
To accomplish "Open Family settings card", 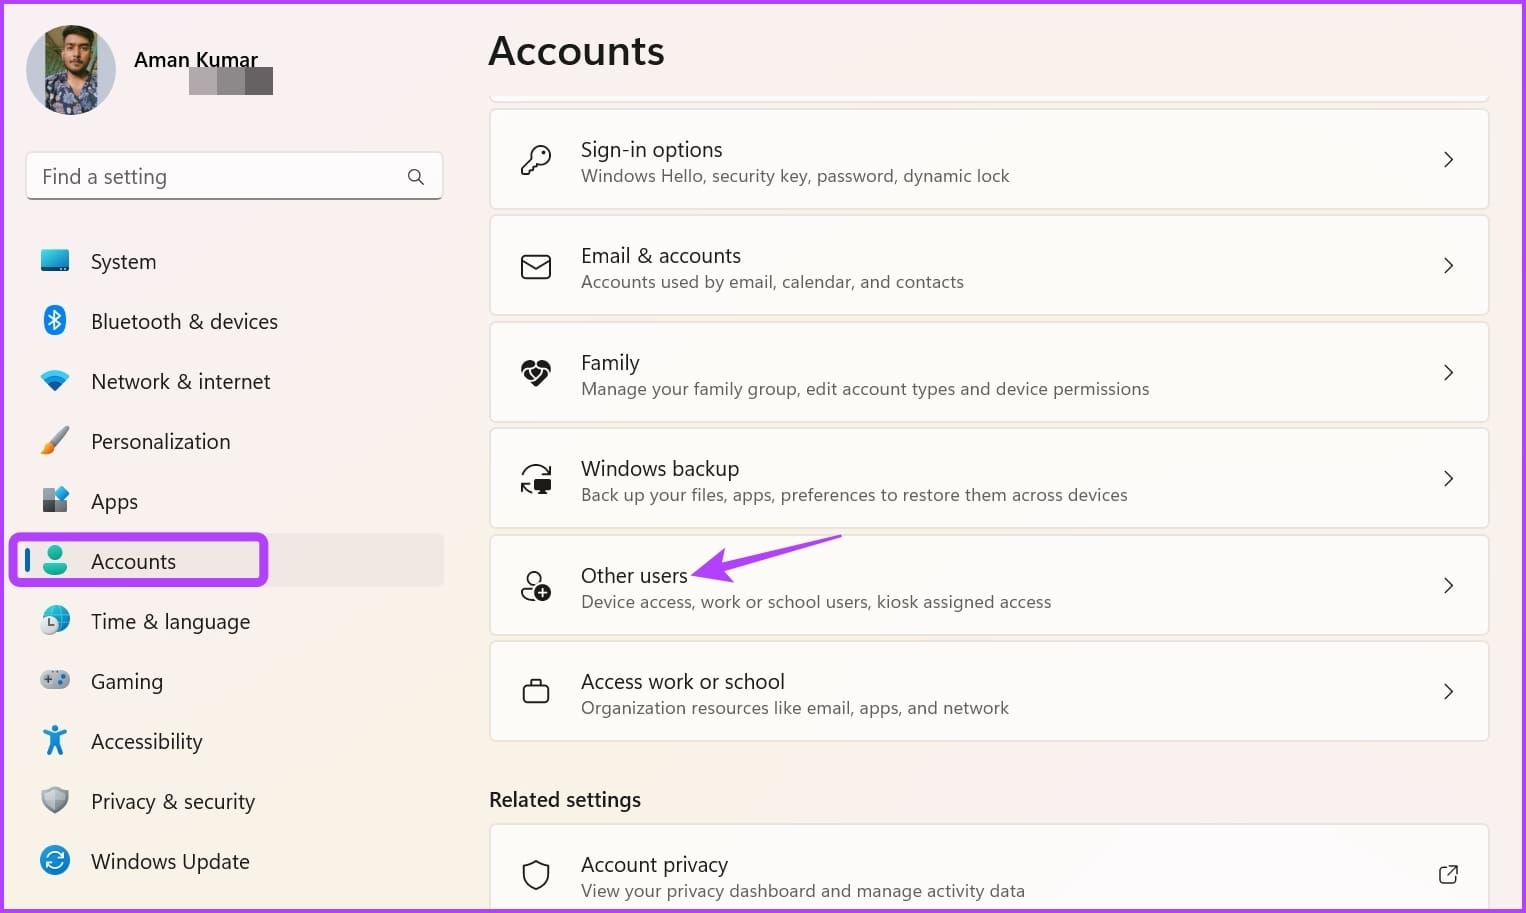I will pos(989,372).
